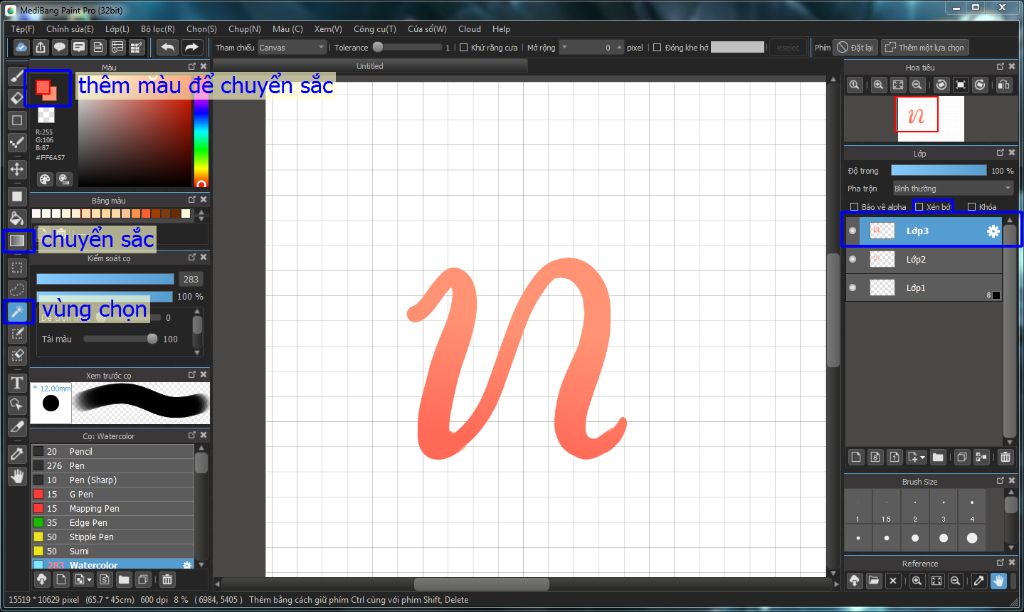Click the layer opacity Độ trong bar

(x=938, y=170)
